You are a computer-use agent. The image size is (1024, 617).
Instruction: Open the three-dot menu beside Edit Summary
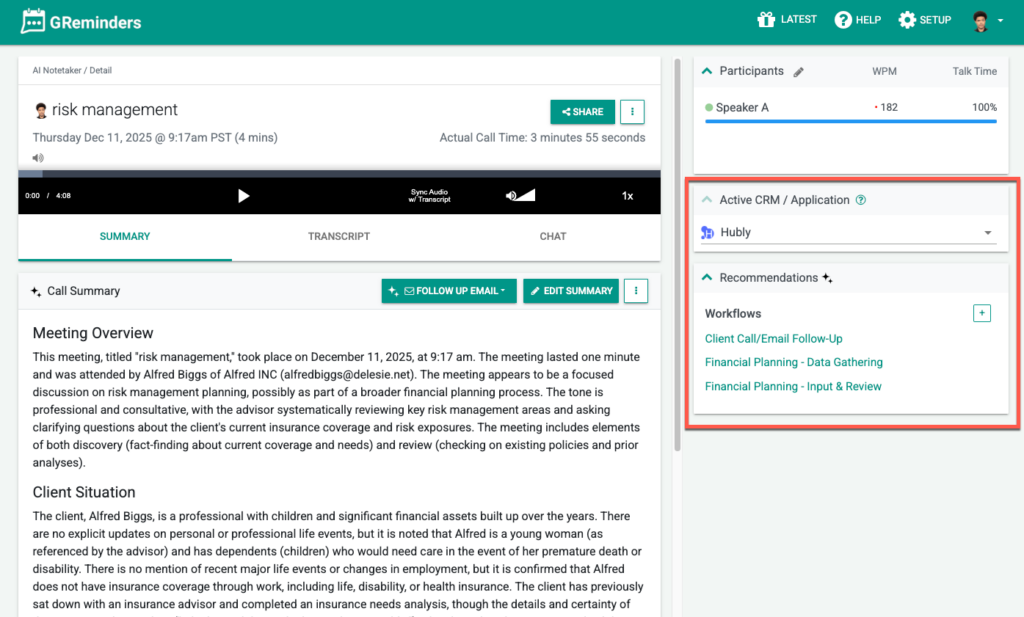(x=636, y=291)
